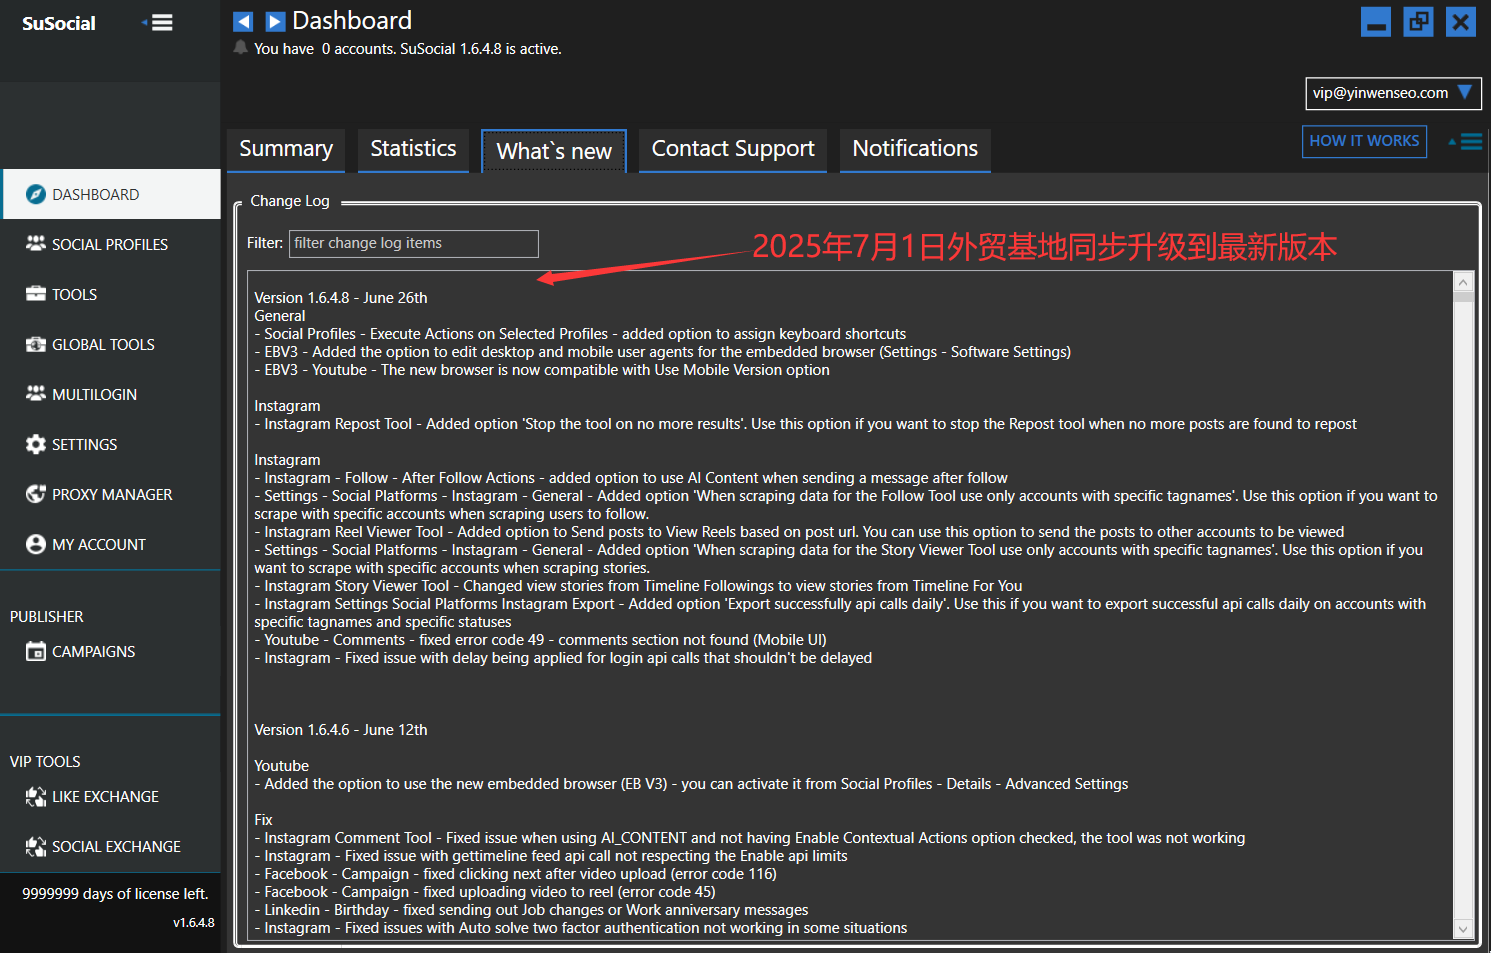Viewport: 1491px width, 953px height.
Task: Open the Tools section
Action: click(111, 294)
